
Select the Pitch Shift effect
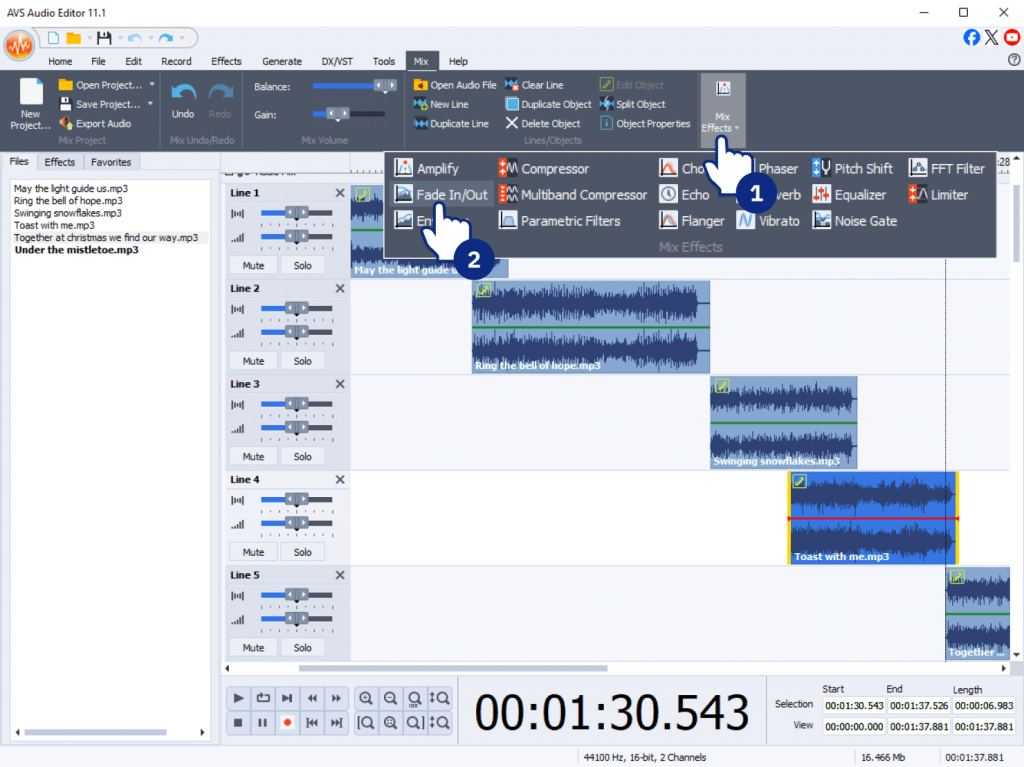853,169
